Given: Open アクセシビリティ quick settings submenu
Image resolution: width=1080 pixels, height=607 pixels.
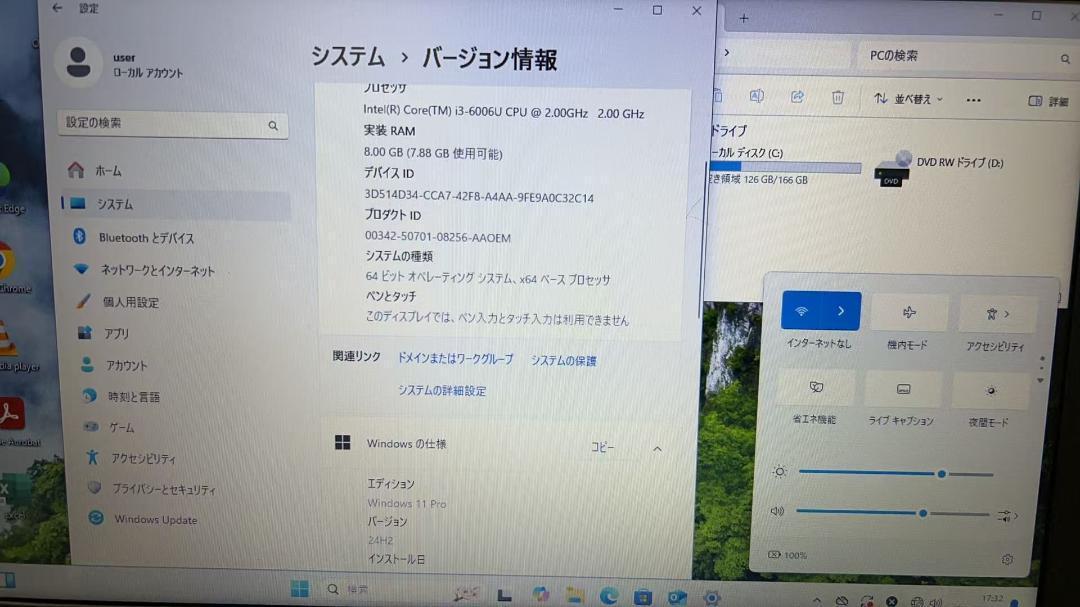Looking at the screenshot, I should coord(997,314).
